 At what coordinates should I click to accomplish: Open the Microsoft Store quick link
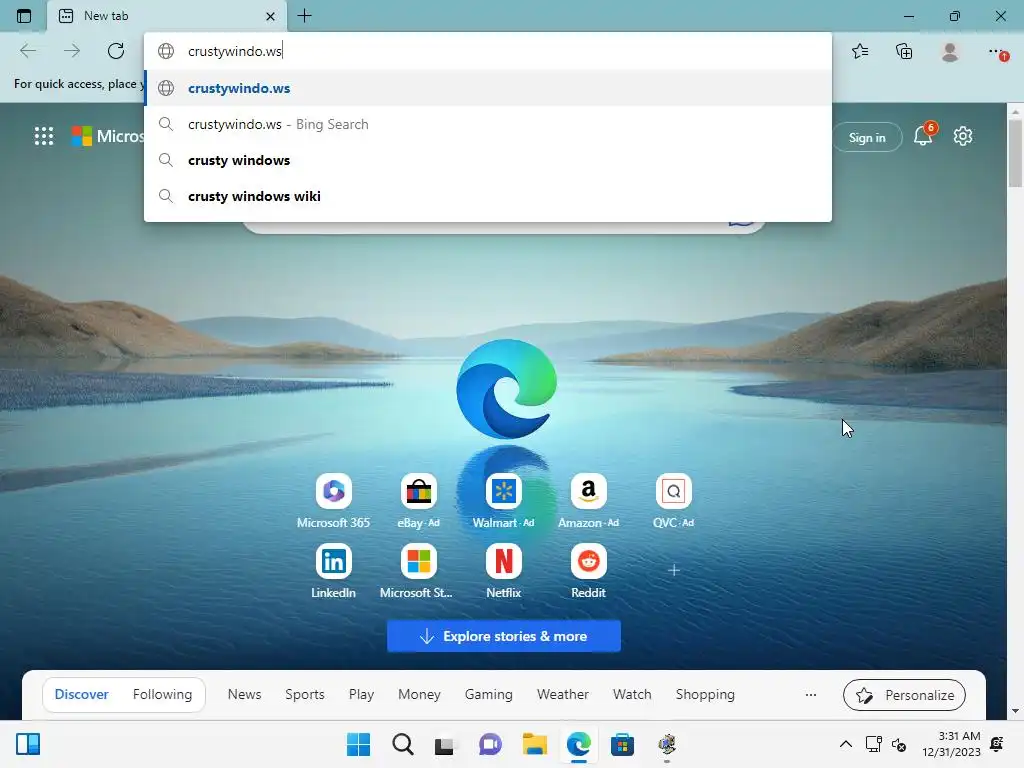pos(418,571)
